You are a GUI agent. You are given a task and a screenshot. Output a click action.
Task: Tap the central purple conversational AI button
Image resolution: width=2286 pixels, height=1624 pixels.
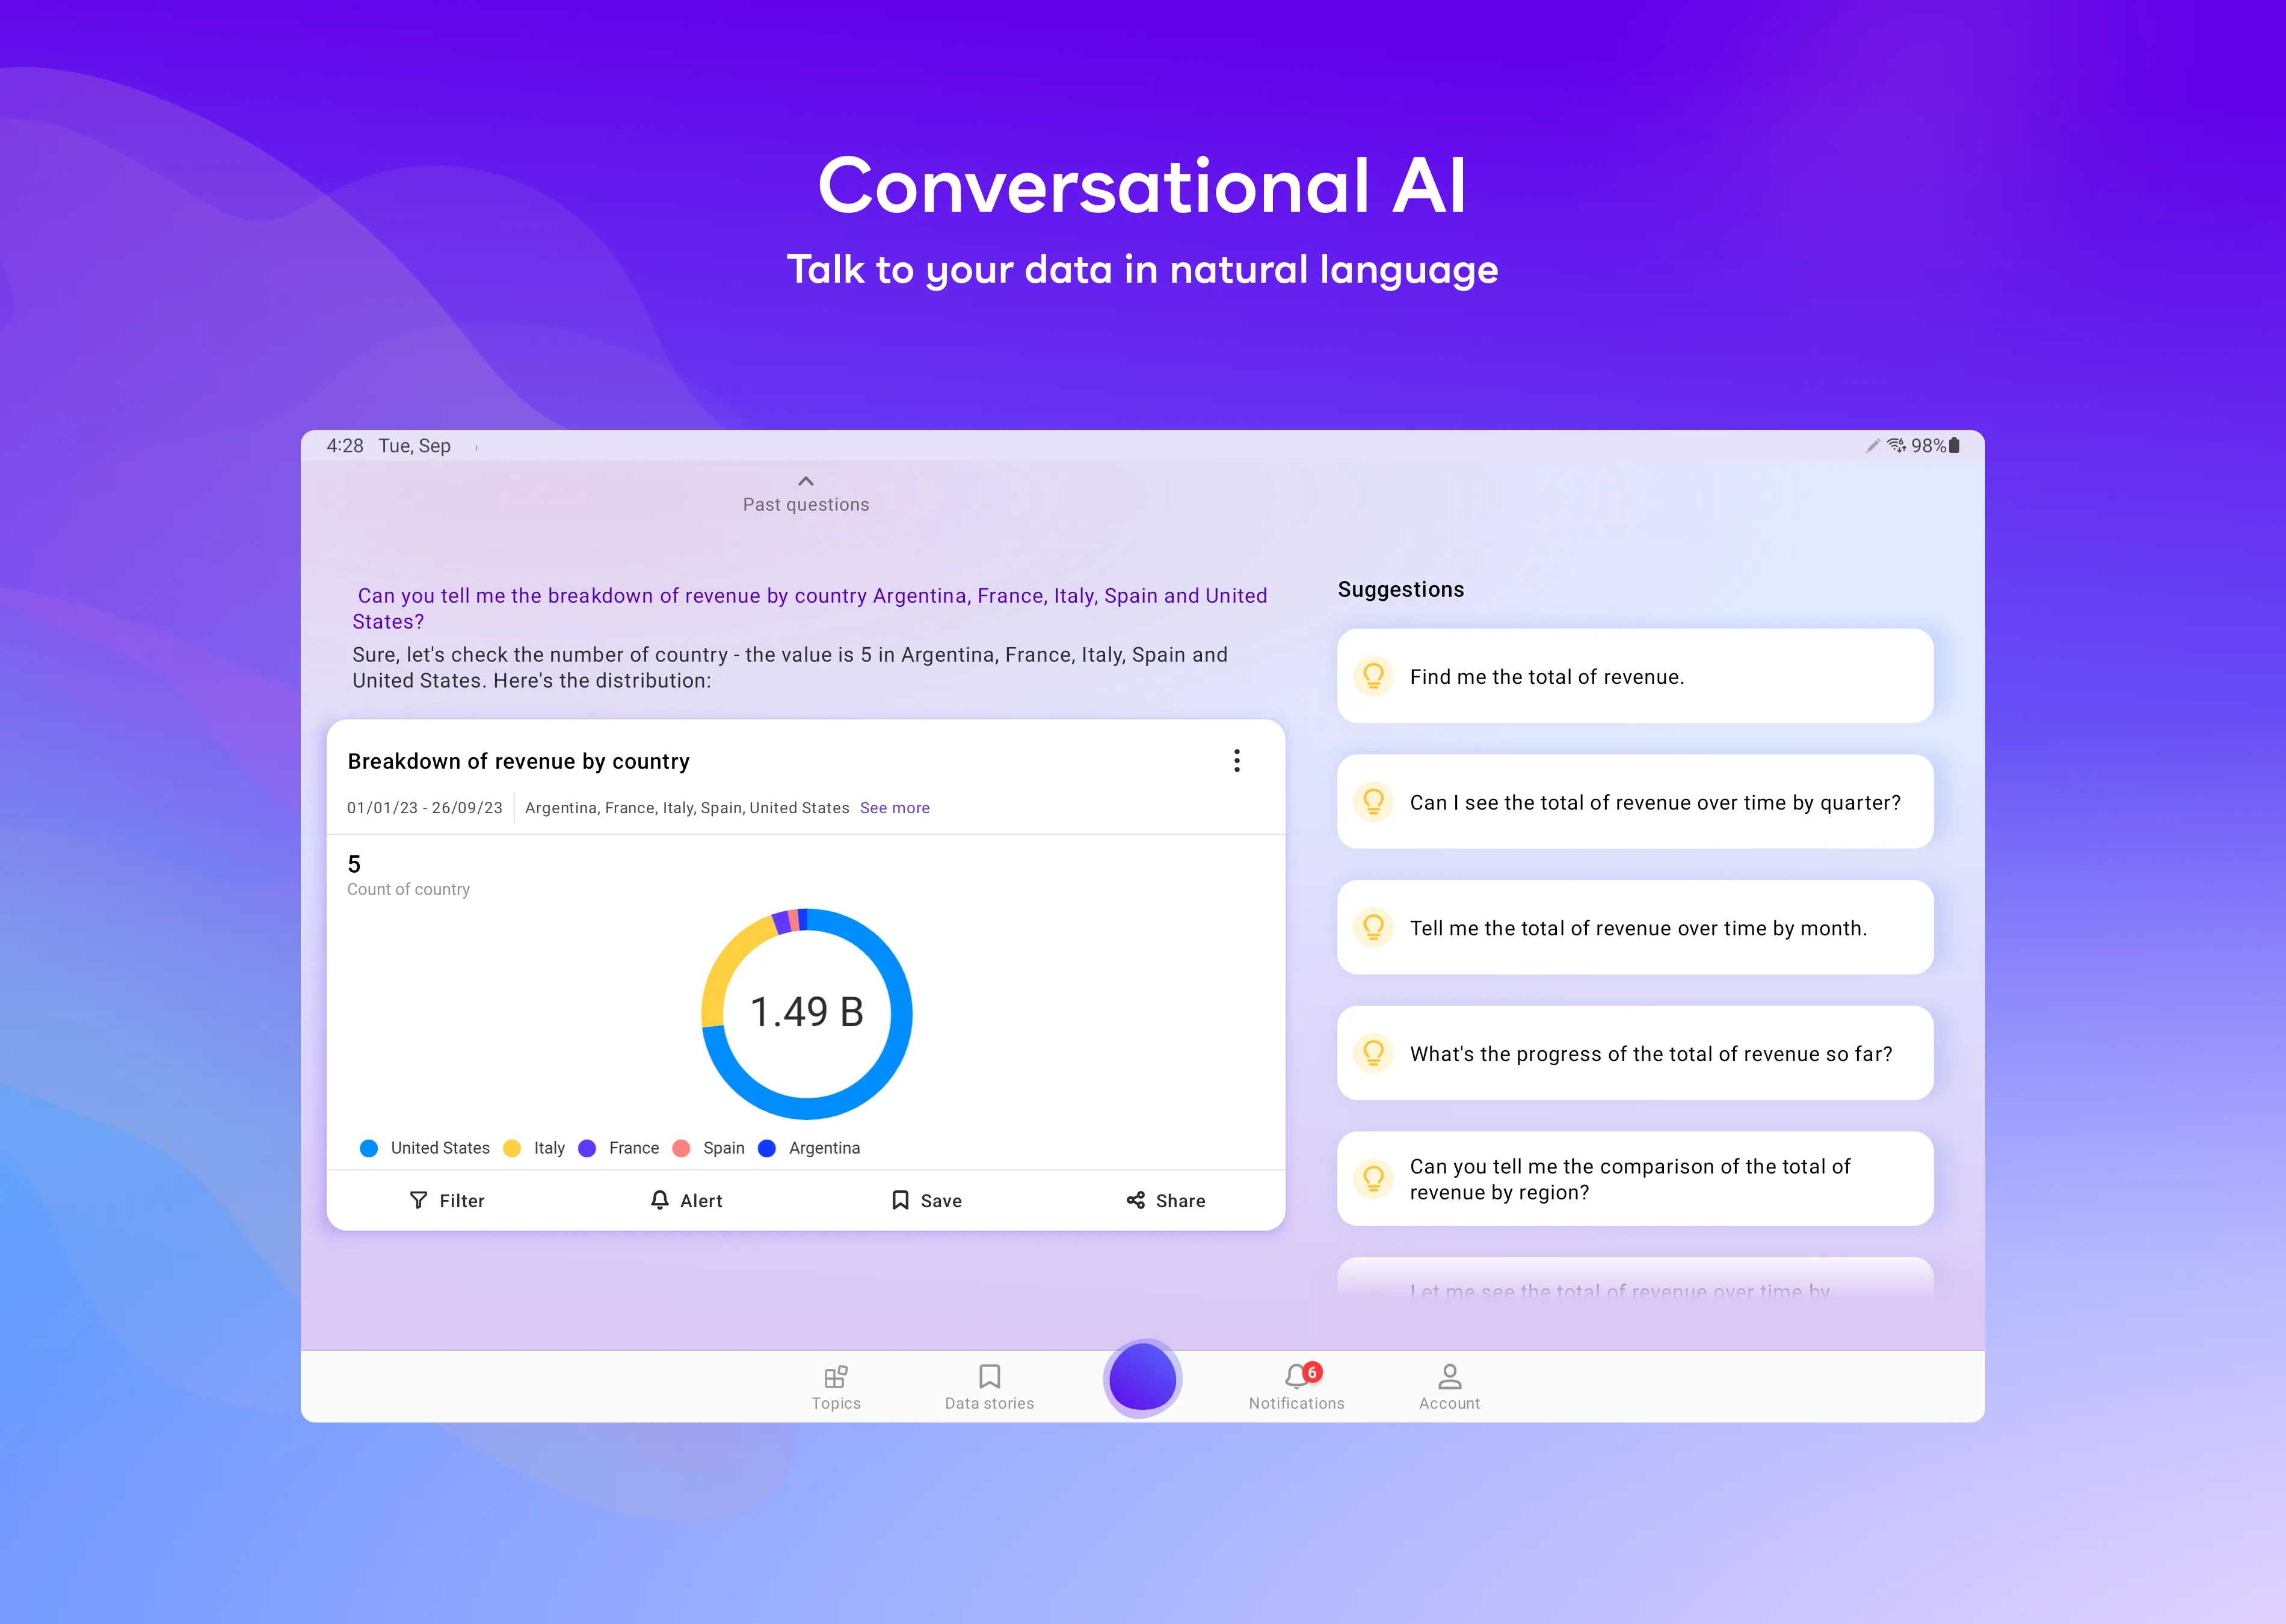coord(1142,1376)
